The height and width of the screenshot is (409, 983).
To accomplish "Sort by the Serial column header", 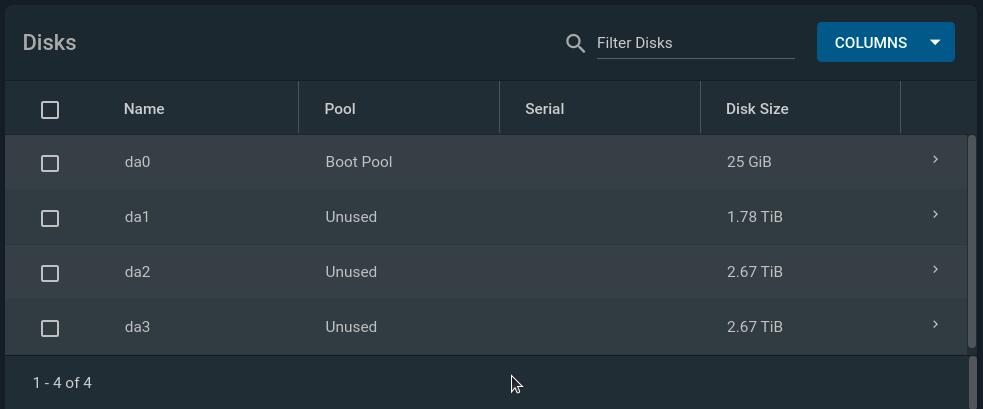I will click(x=544, y=109).
